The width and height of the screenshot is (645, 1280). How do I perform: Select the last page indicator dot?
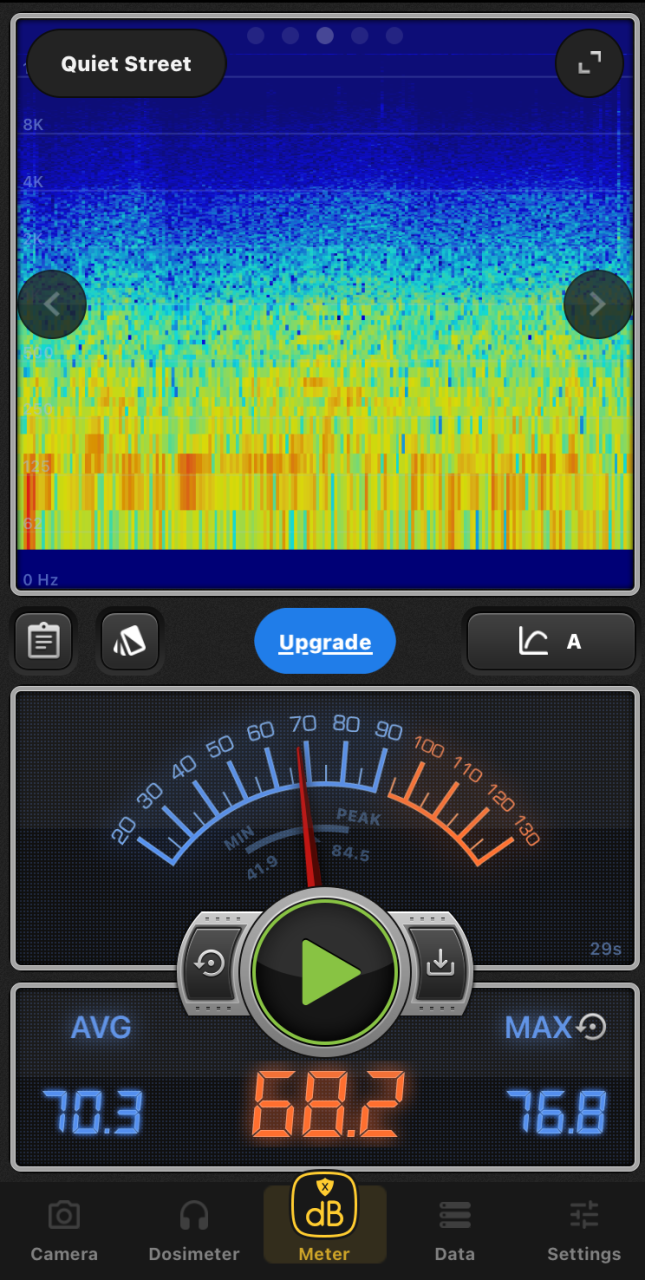394,36
